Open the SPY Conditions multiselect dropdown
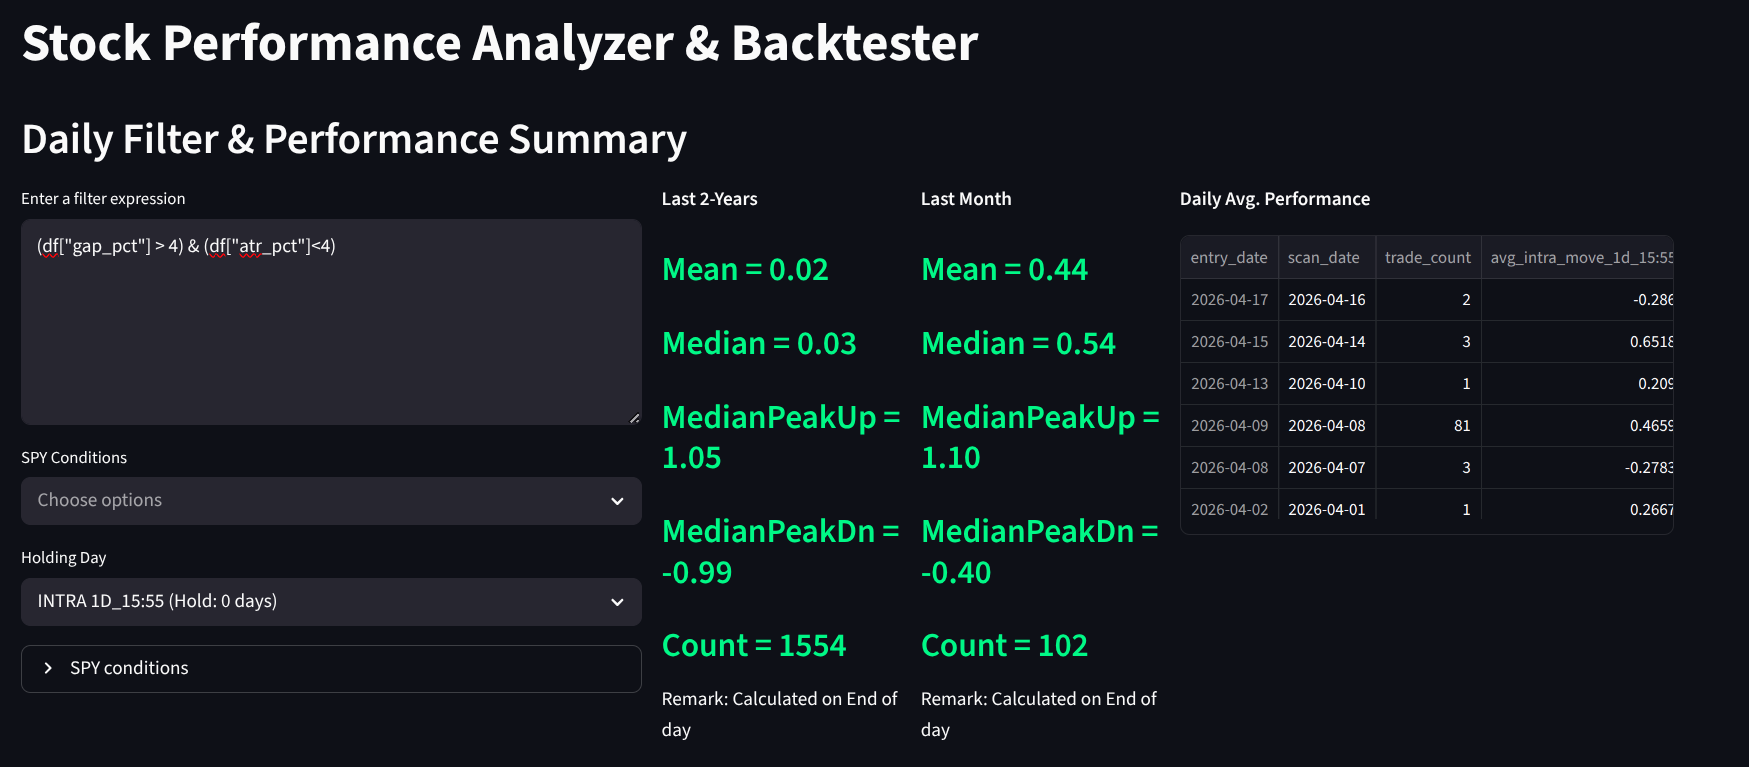1749x767 pixels. click(x=310, y=500)
